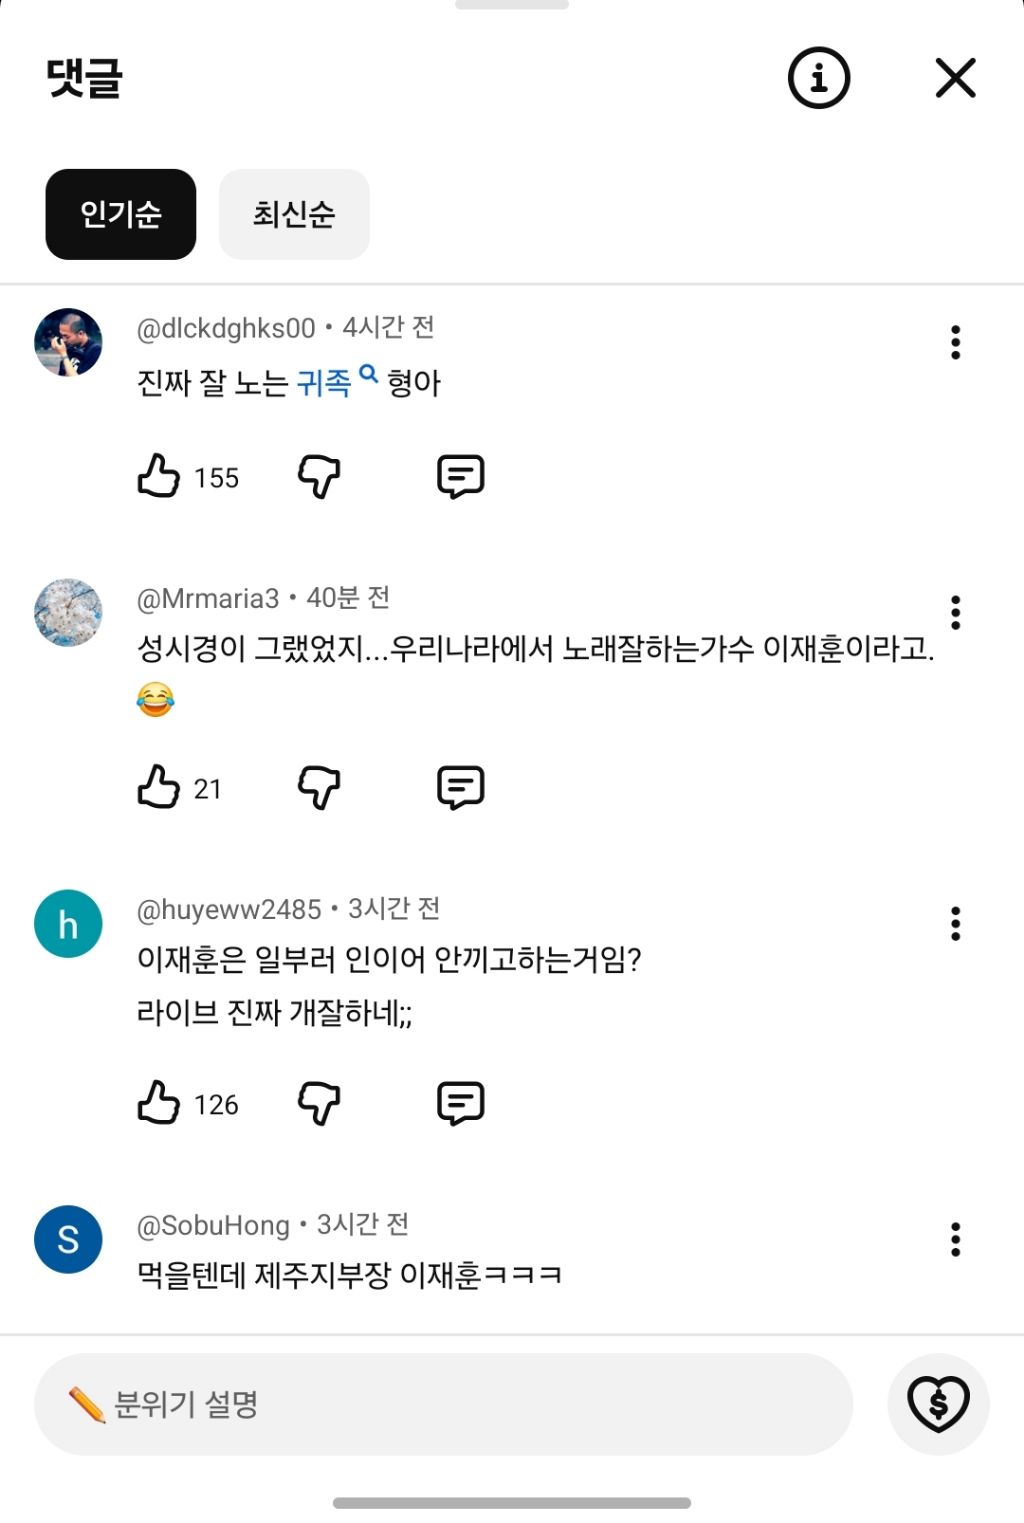Reply to the @Mrmaria3 comment
The height and width of the screenshot is (1523, 1024).
(x=460, y=787)
